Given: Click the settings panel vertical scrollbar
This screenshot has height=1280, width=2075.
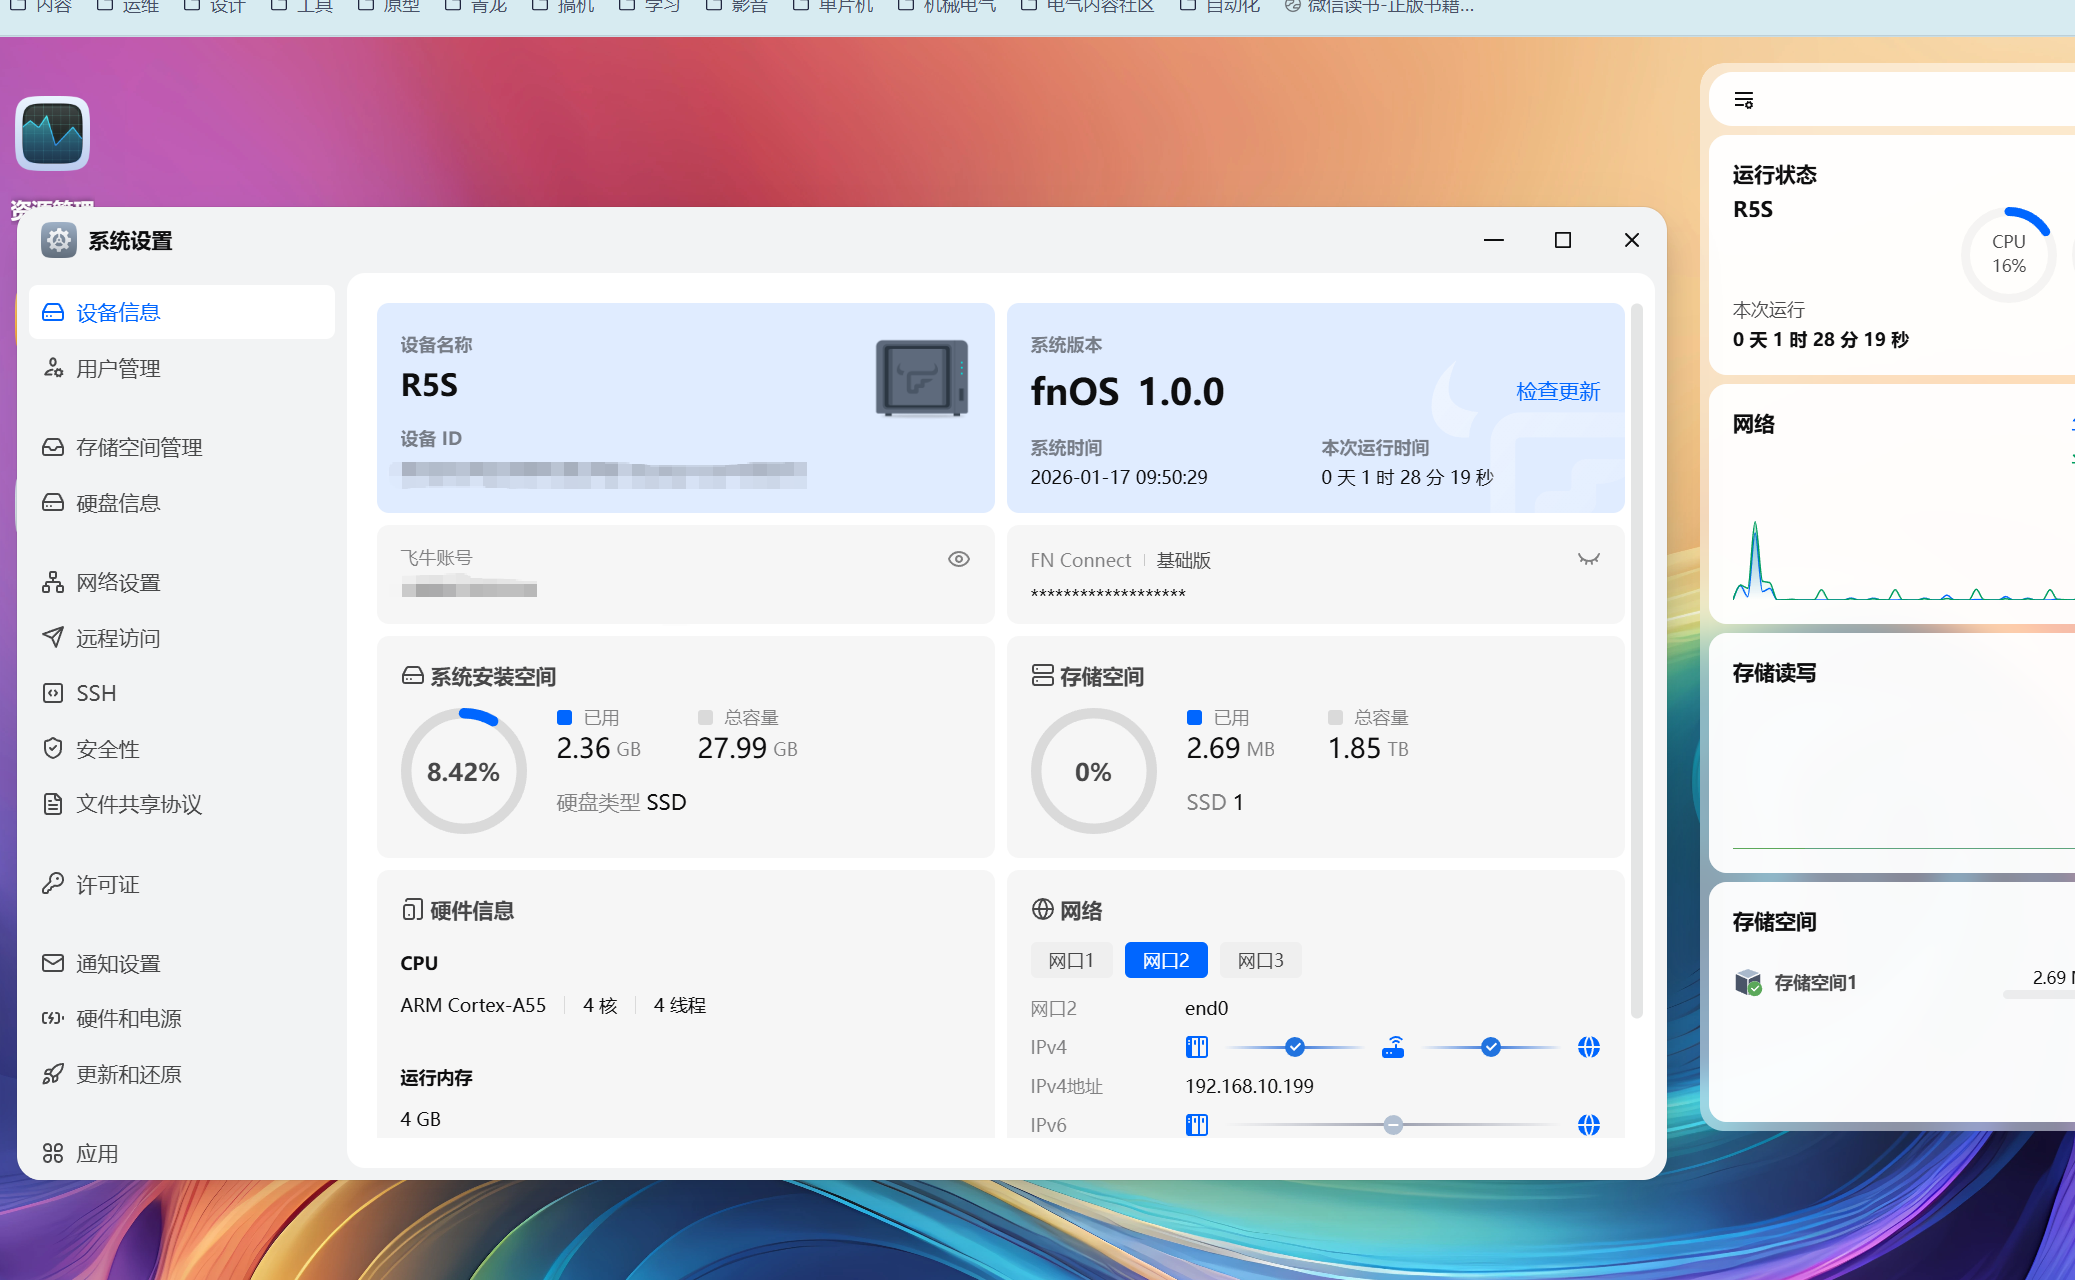Looking at the screenshot, I should (1636, 660).
